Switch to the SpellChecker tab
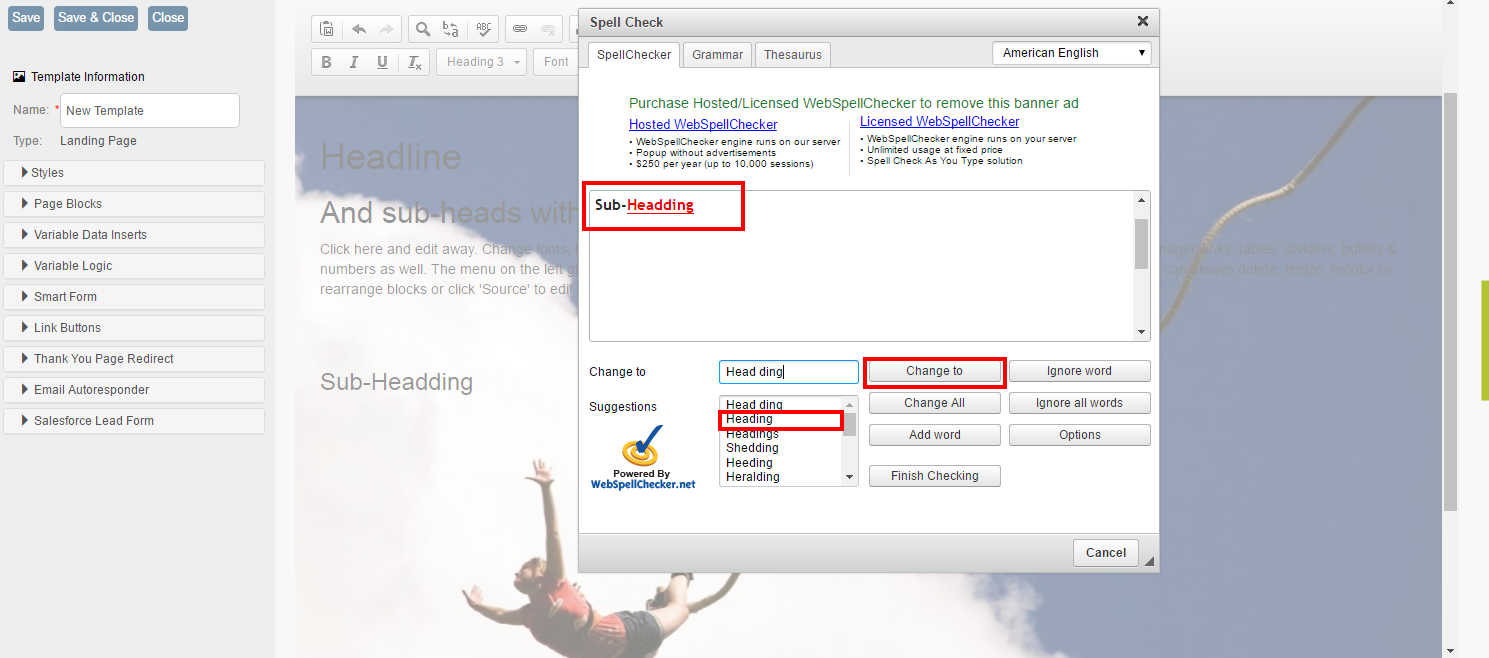This screenshot has width=1489, height=658. click(x=634, y=55)
